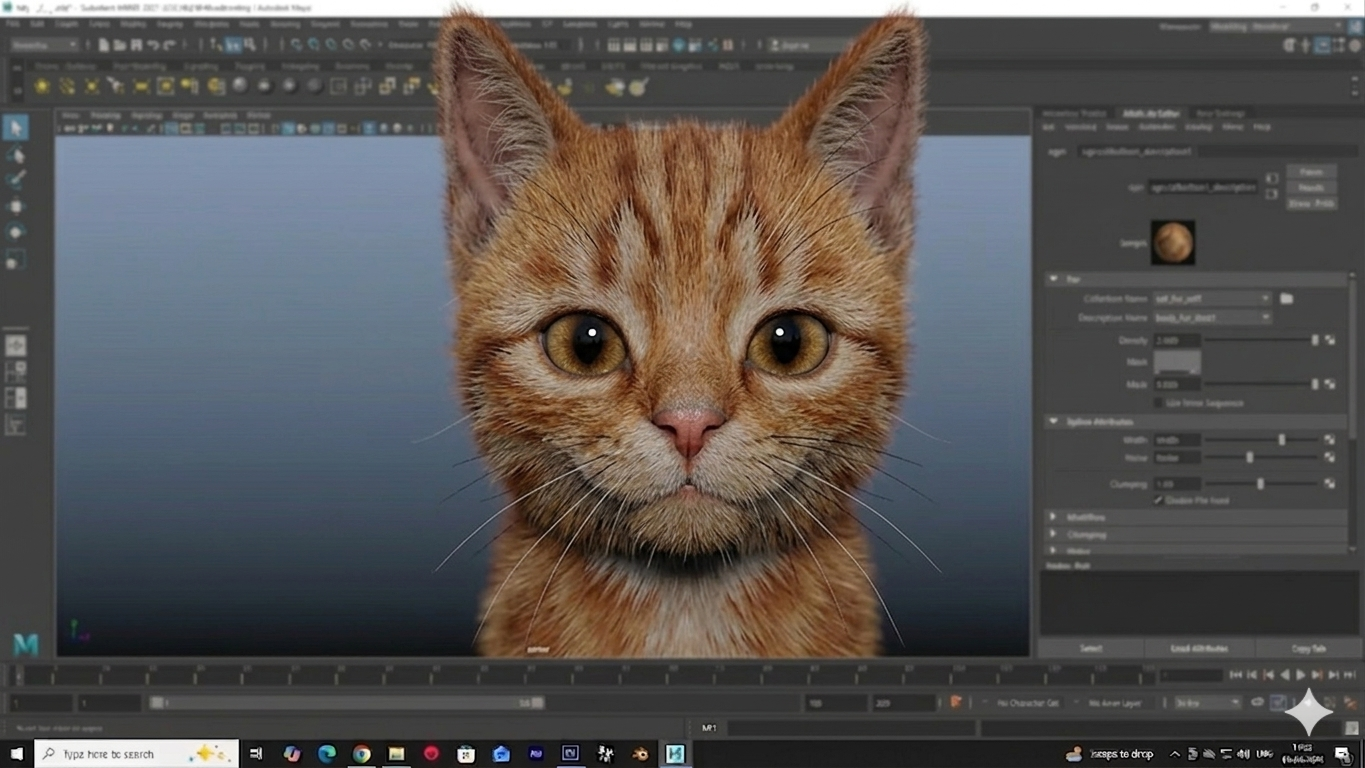The width and height of the screenshot is (1365, 768).
Task: Toggle the checkbox beneath the Clumping slider
Action: click(x=1158, y=499)
